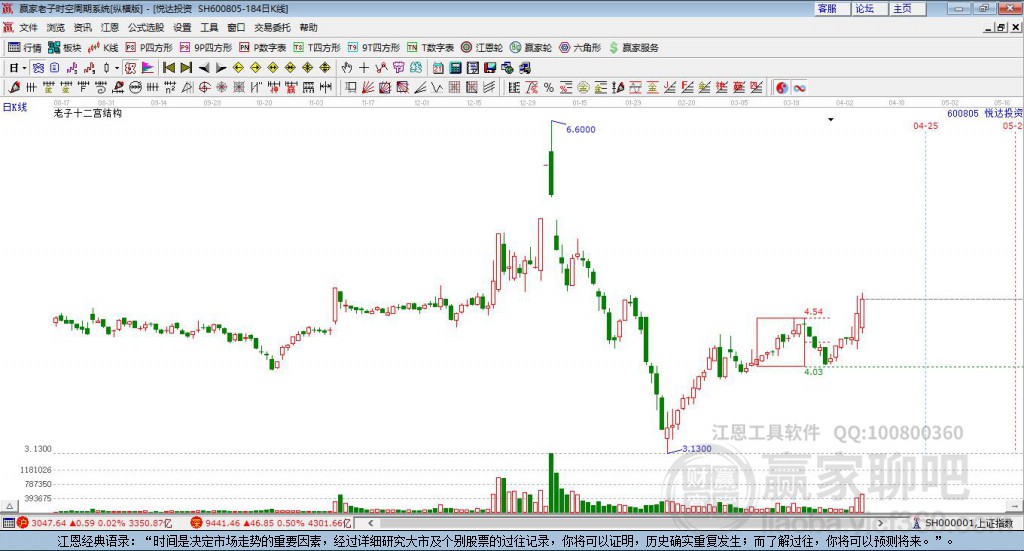Click SH000001 上证指数 status item

tap(963, 523)
